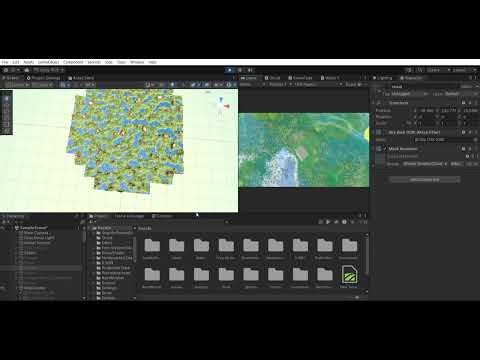This screenshot has width=480, height=360.
Task: Open the account icon dropdown
Action: coord(14,70)
